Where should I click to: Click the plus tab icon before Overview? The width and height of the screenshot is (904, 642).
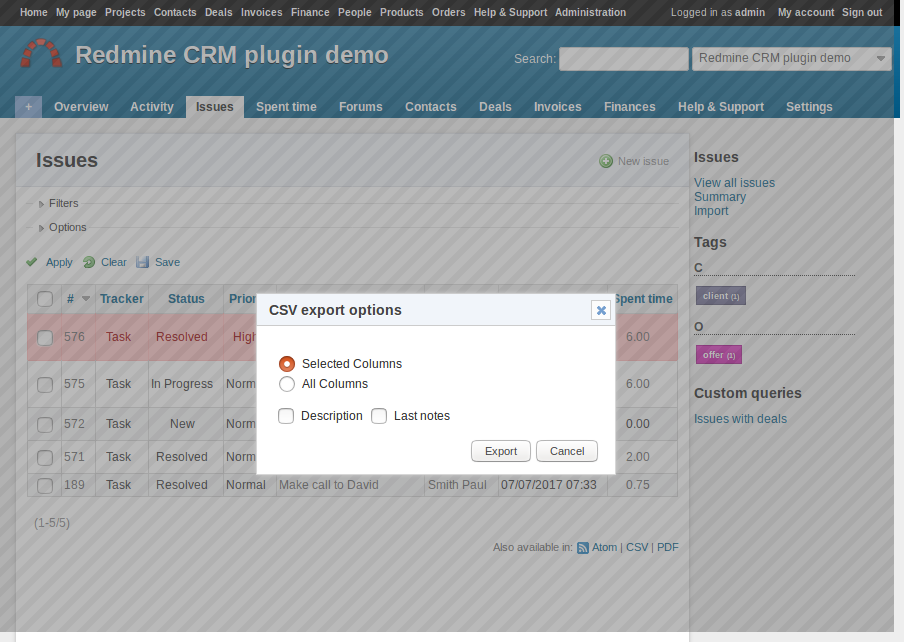pyautogui.click(x=28, y=107)
